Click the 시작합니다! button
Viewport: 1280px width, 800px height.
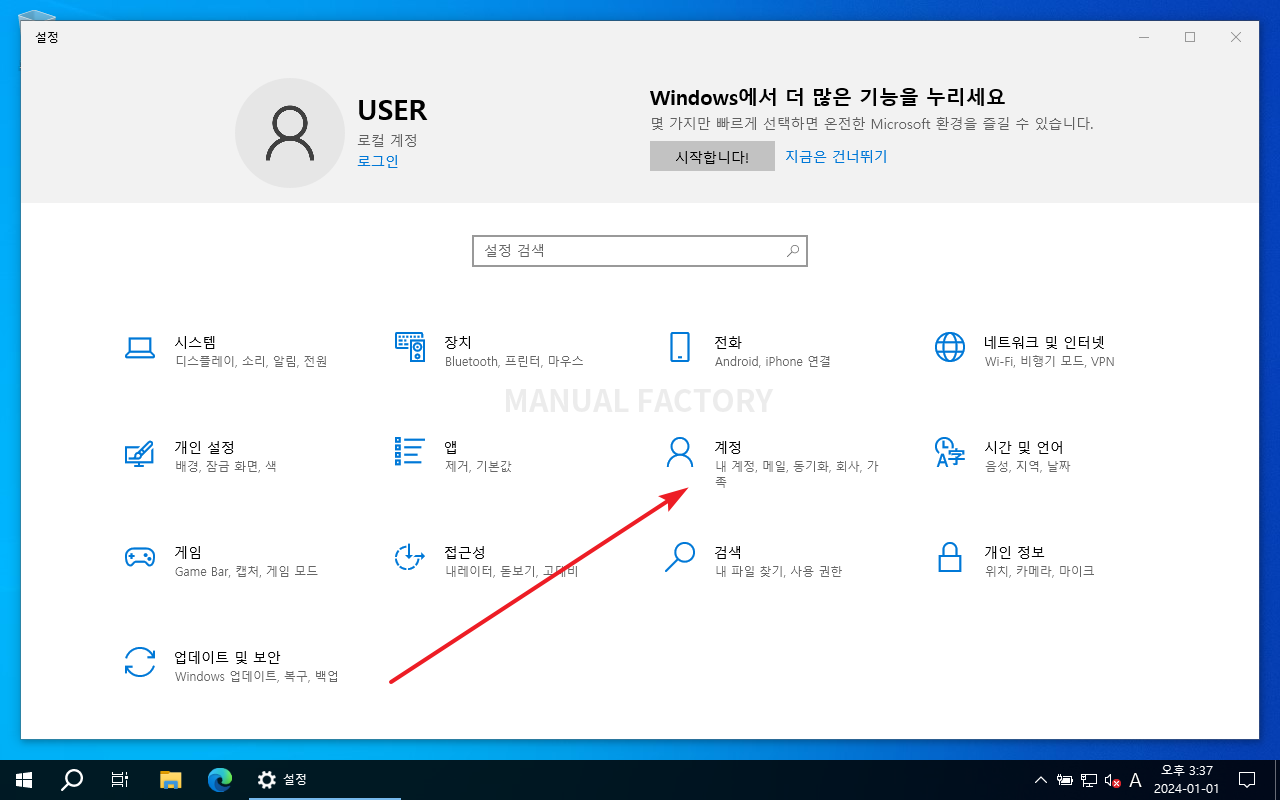pyautogui.click(x=712, y=156)
